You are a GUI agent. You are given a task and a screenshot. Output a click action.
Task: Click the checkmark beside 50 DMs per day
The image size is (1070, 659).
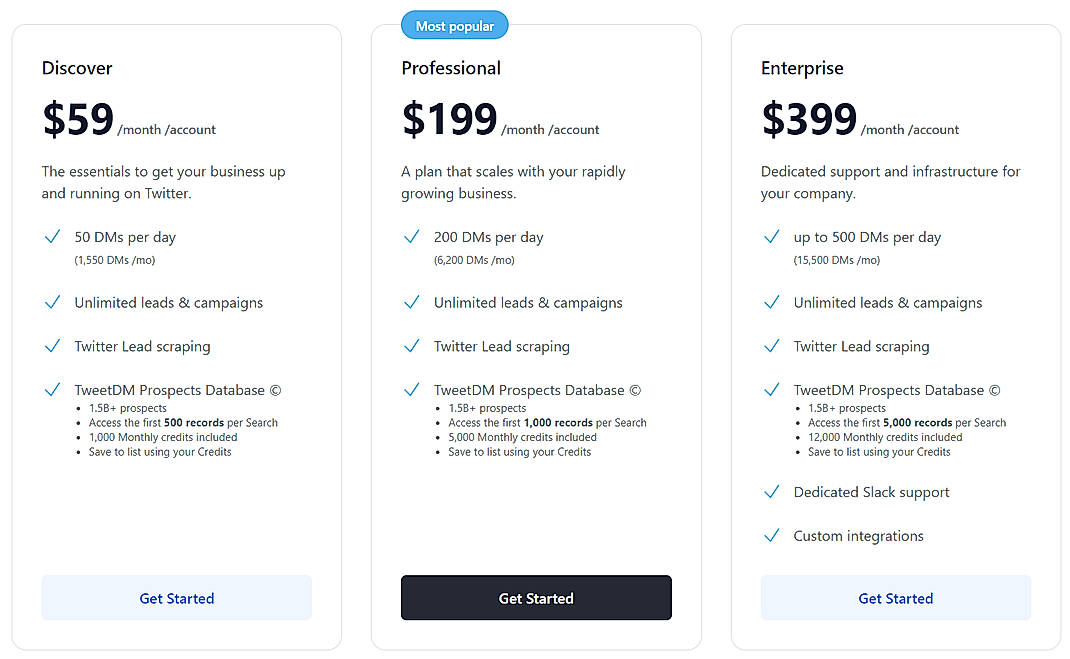coord(52,237)
